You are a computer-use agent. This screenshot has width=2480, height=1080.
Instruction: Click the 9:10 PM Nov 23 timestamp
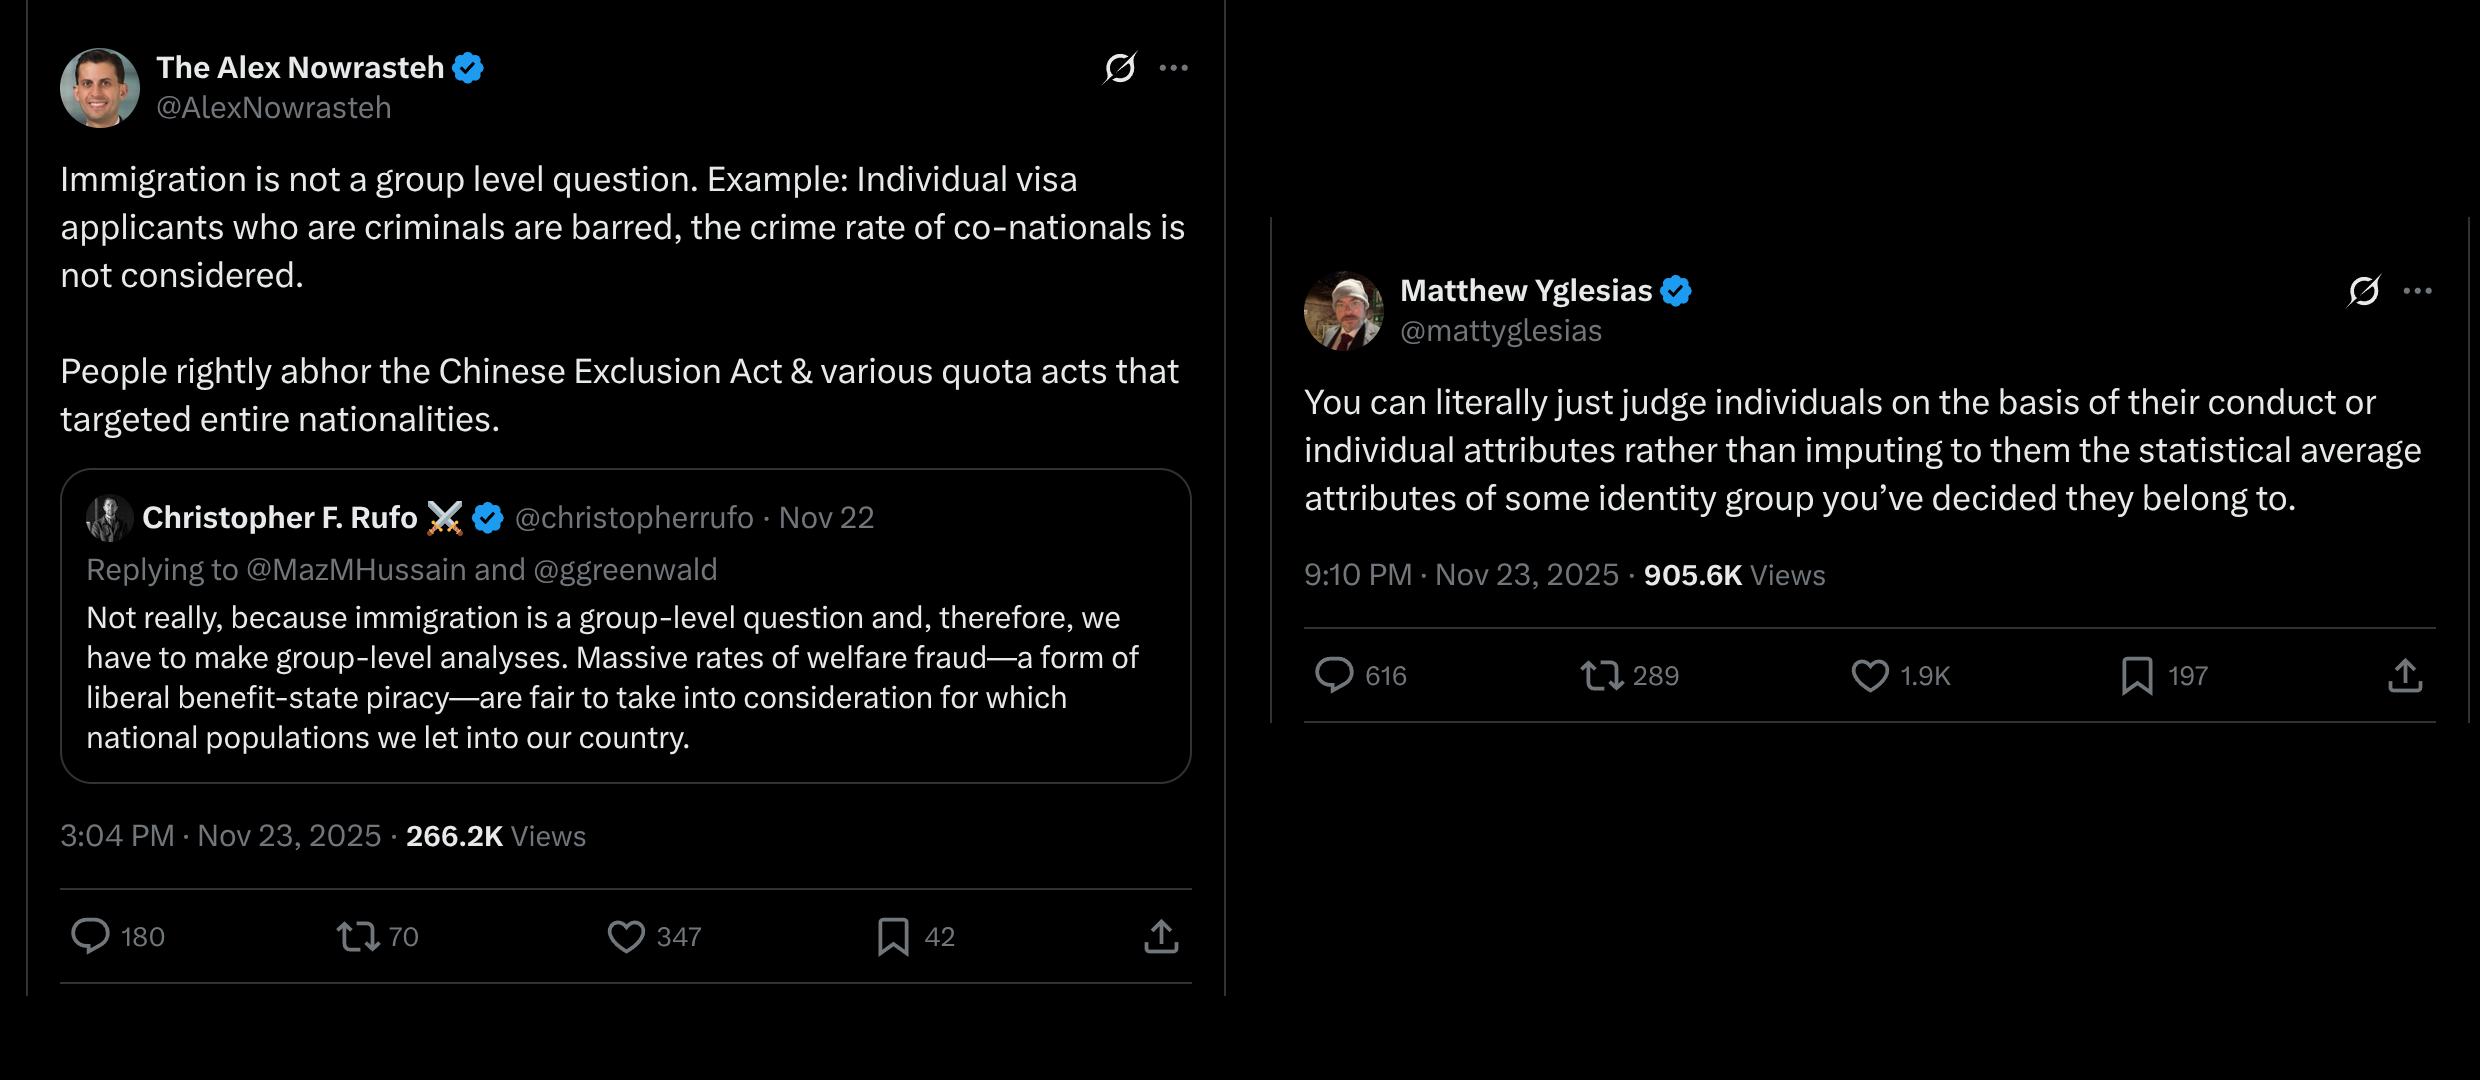pyautogui.click(x=1460, y=575)
